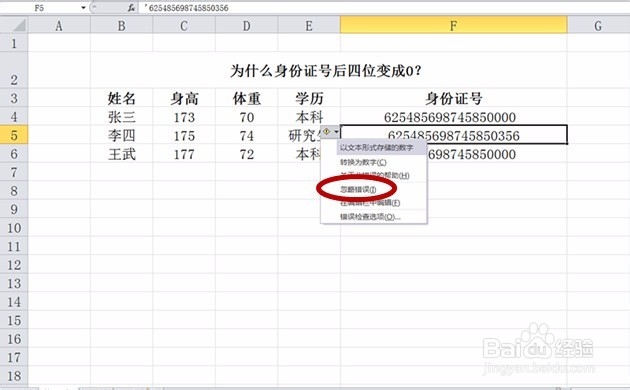Select row header 7
Image resolution: width=630 pixels, height=390 pixels.
14,172
